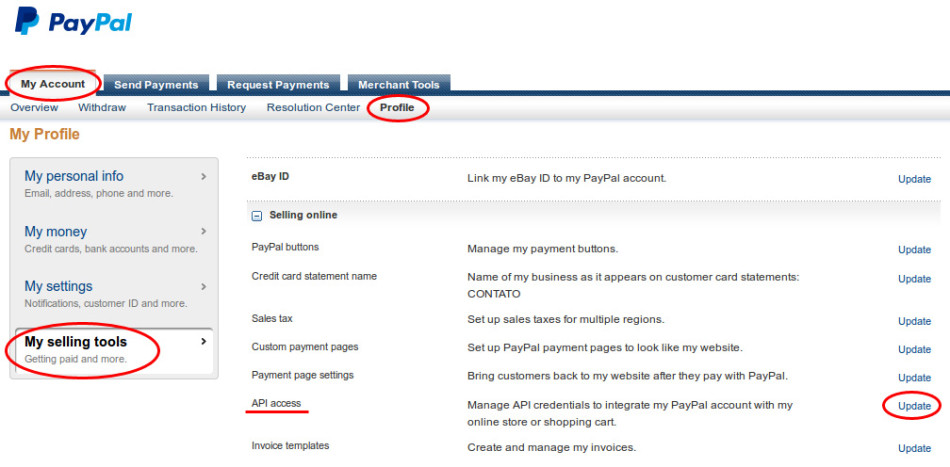This screenshot has height=467, width=950.
Task: Click the Invoice templates label
Action: coord(290,445)
